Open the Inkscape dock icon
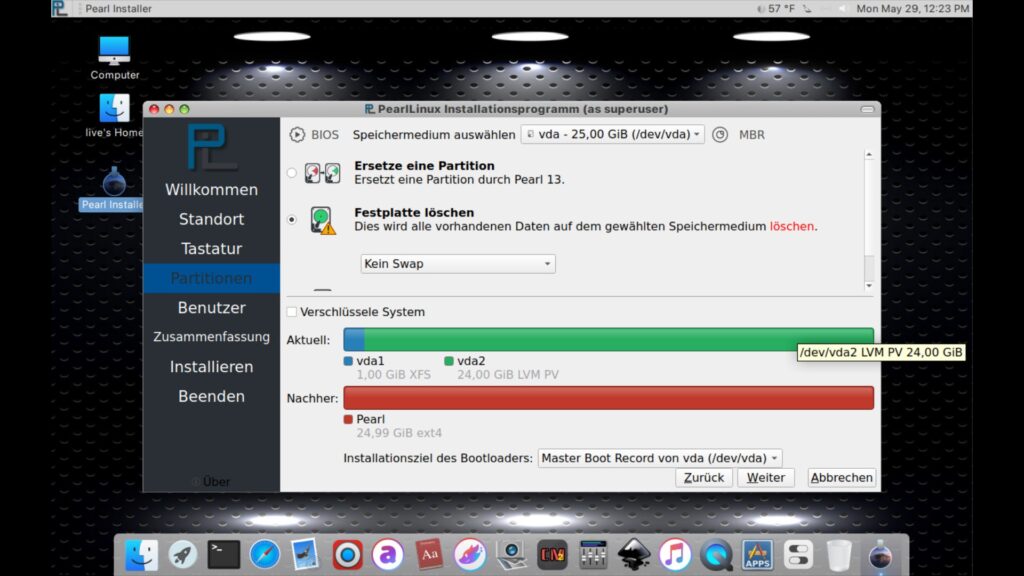This screenshot has height=576, width=1024. point(634,554)
